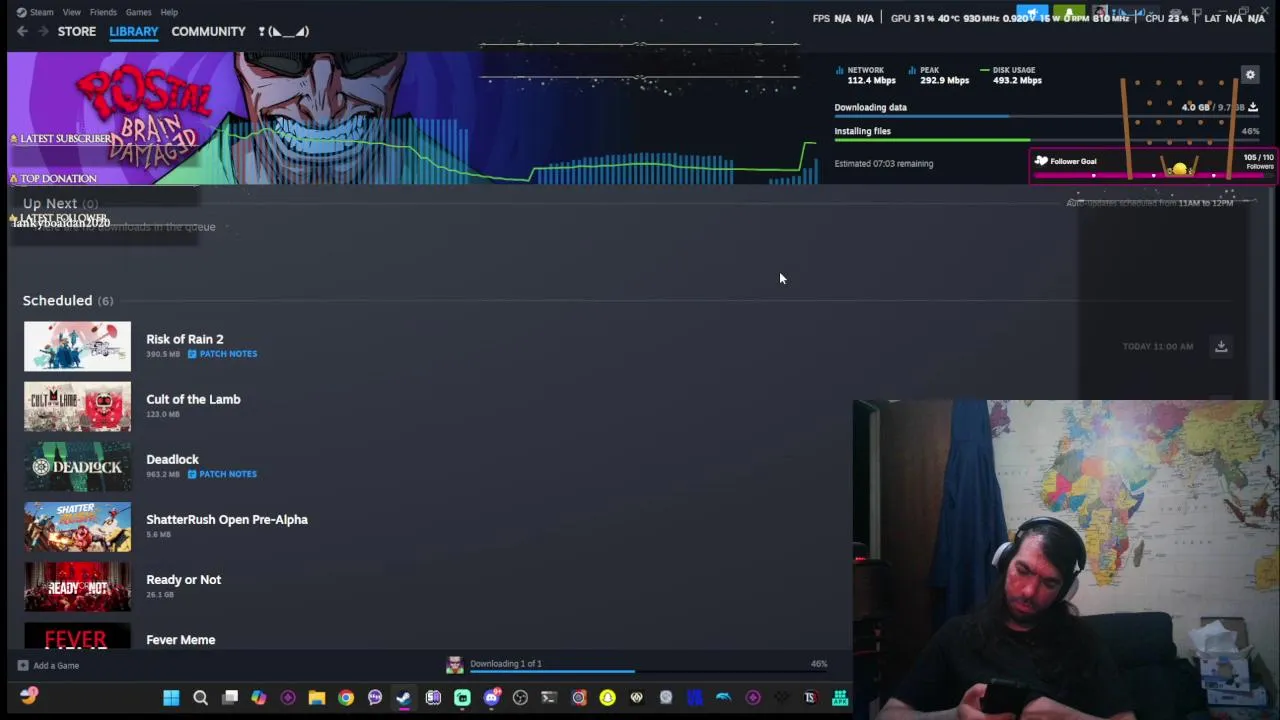Screen dimensions: 1280x720
Task: Open the TS app on the taskbar
Action: click(810, 698)
